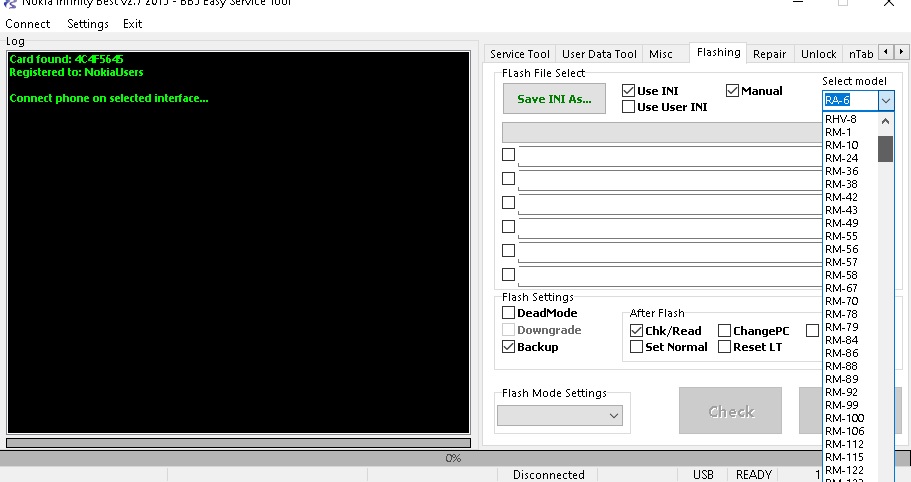This screenshot has height=482, width=911.
Task: Select RM-89 entry
Action: tap(852, 379)
